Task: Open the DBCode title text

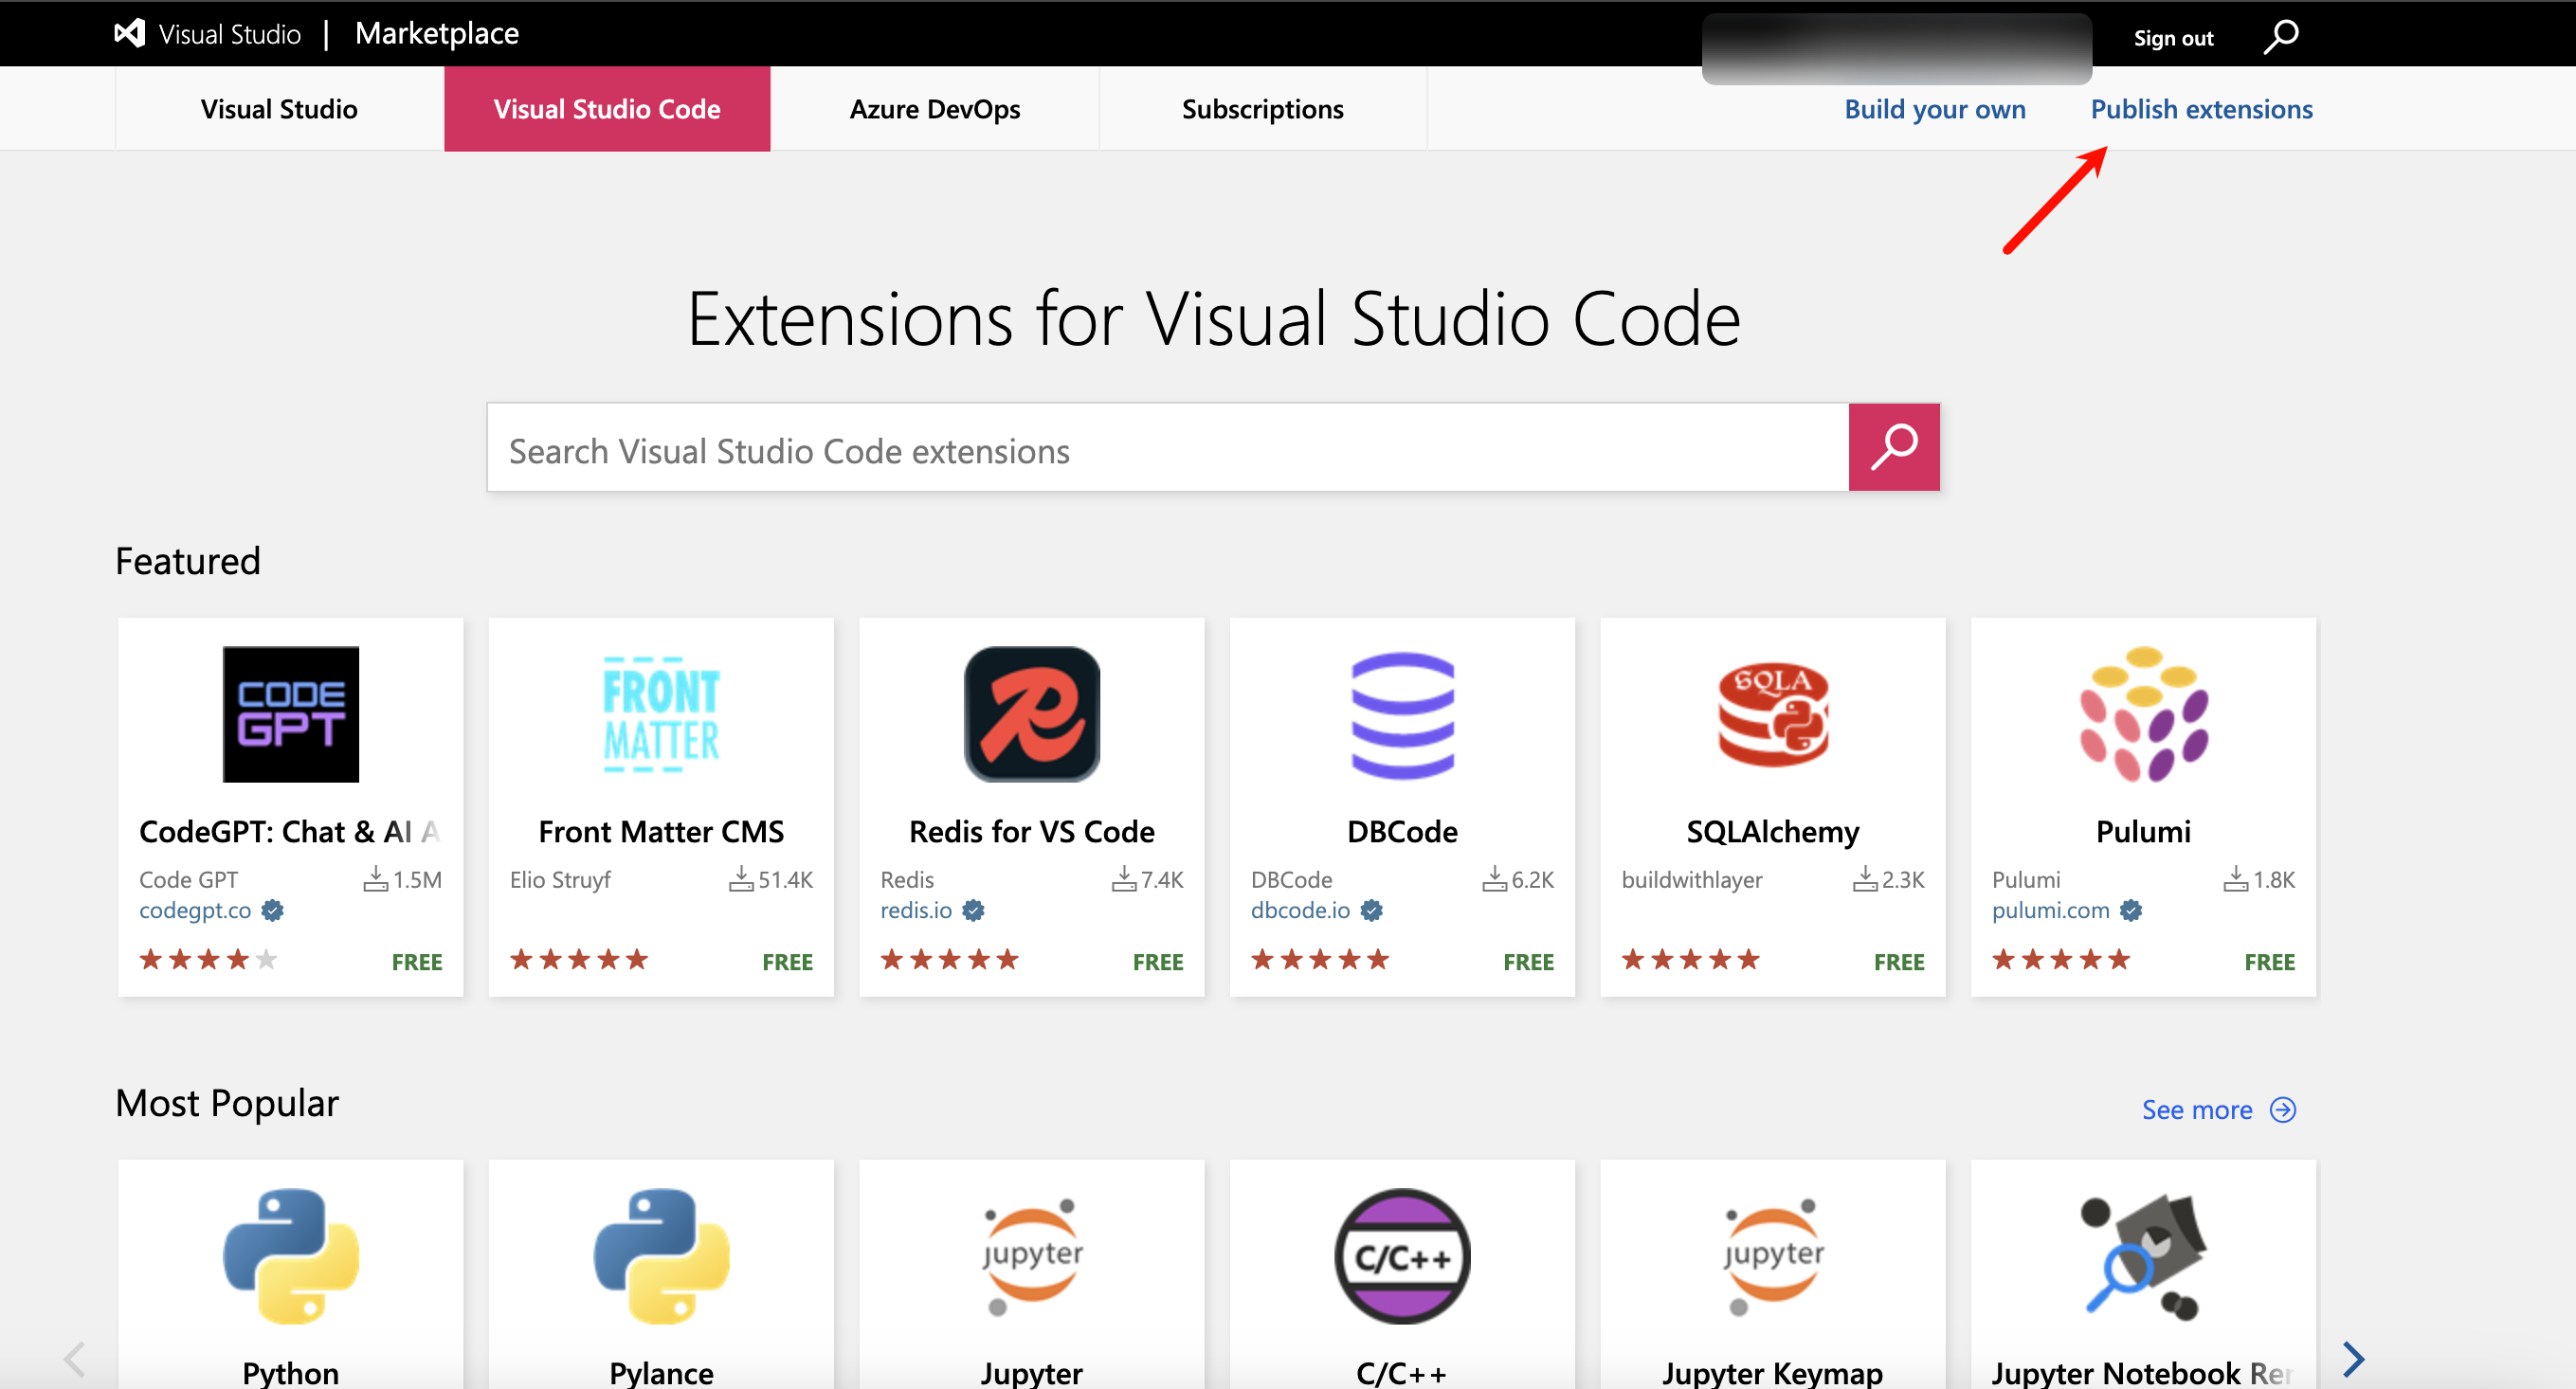Action: 1402,831
